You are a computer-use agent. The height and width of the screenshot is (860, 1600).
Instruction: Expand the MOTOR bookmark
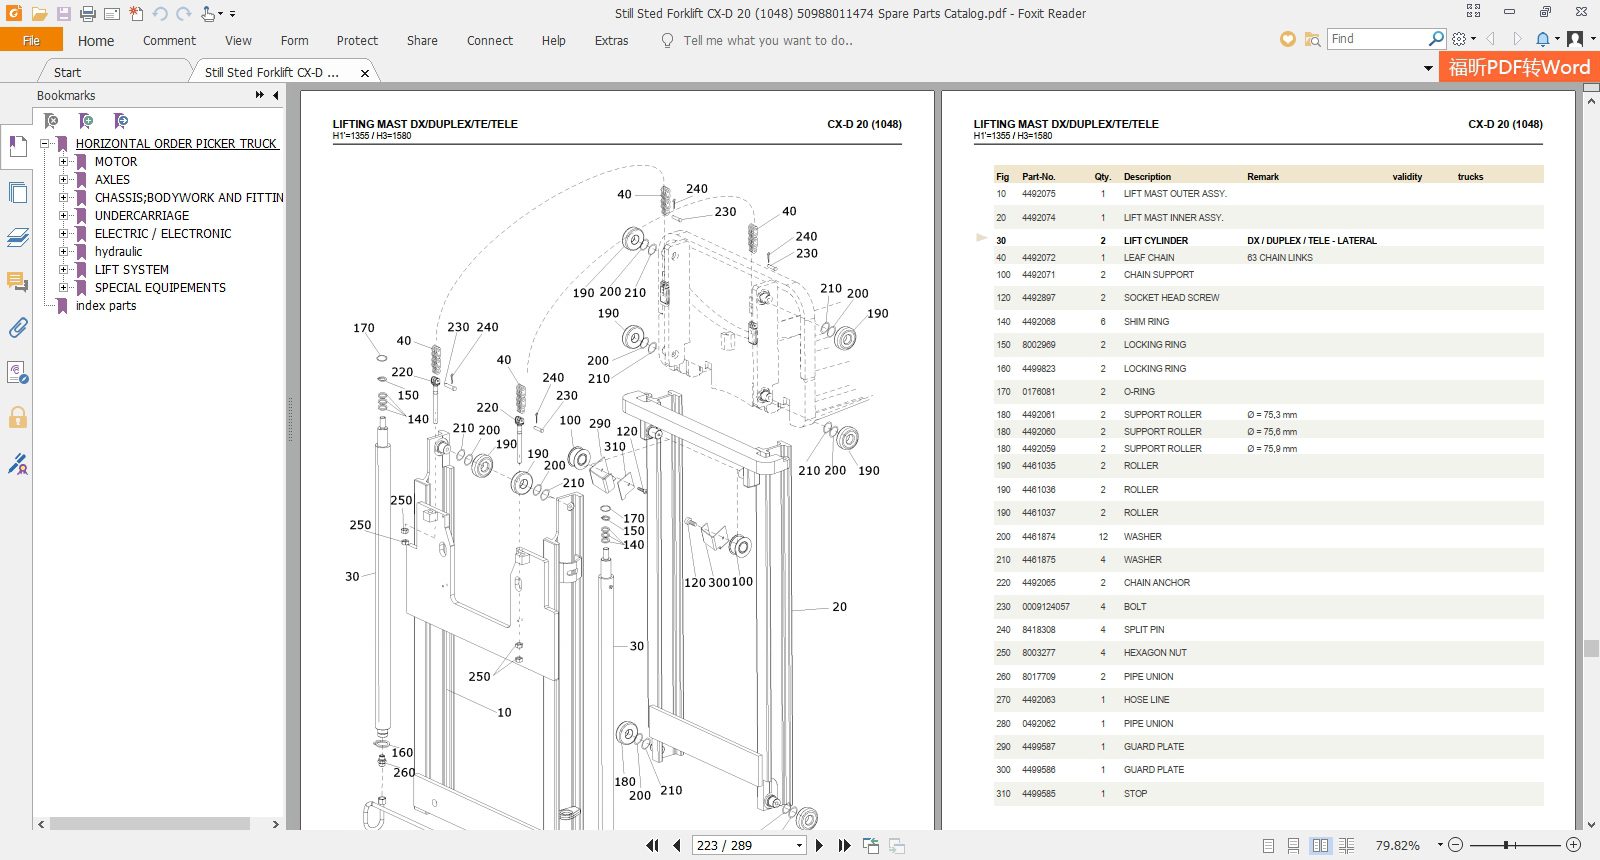(64, 161)
